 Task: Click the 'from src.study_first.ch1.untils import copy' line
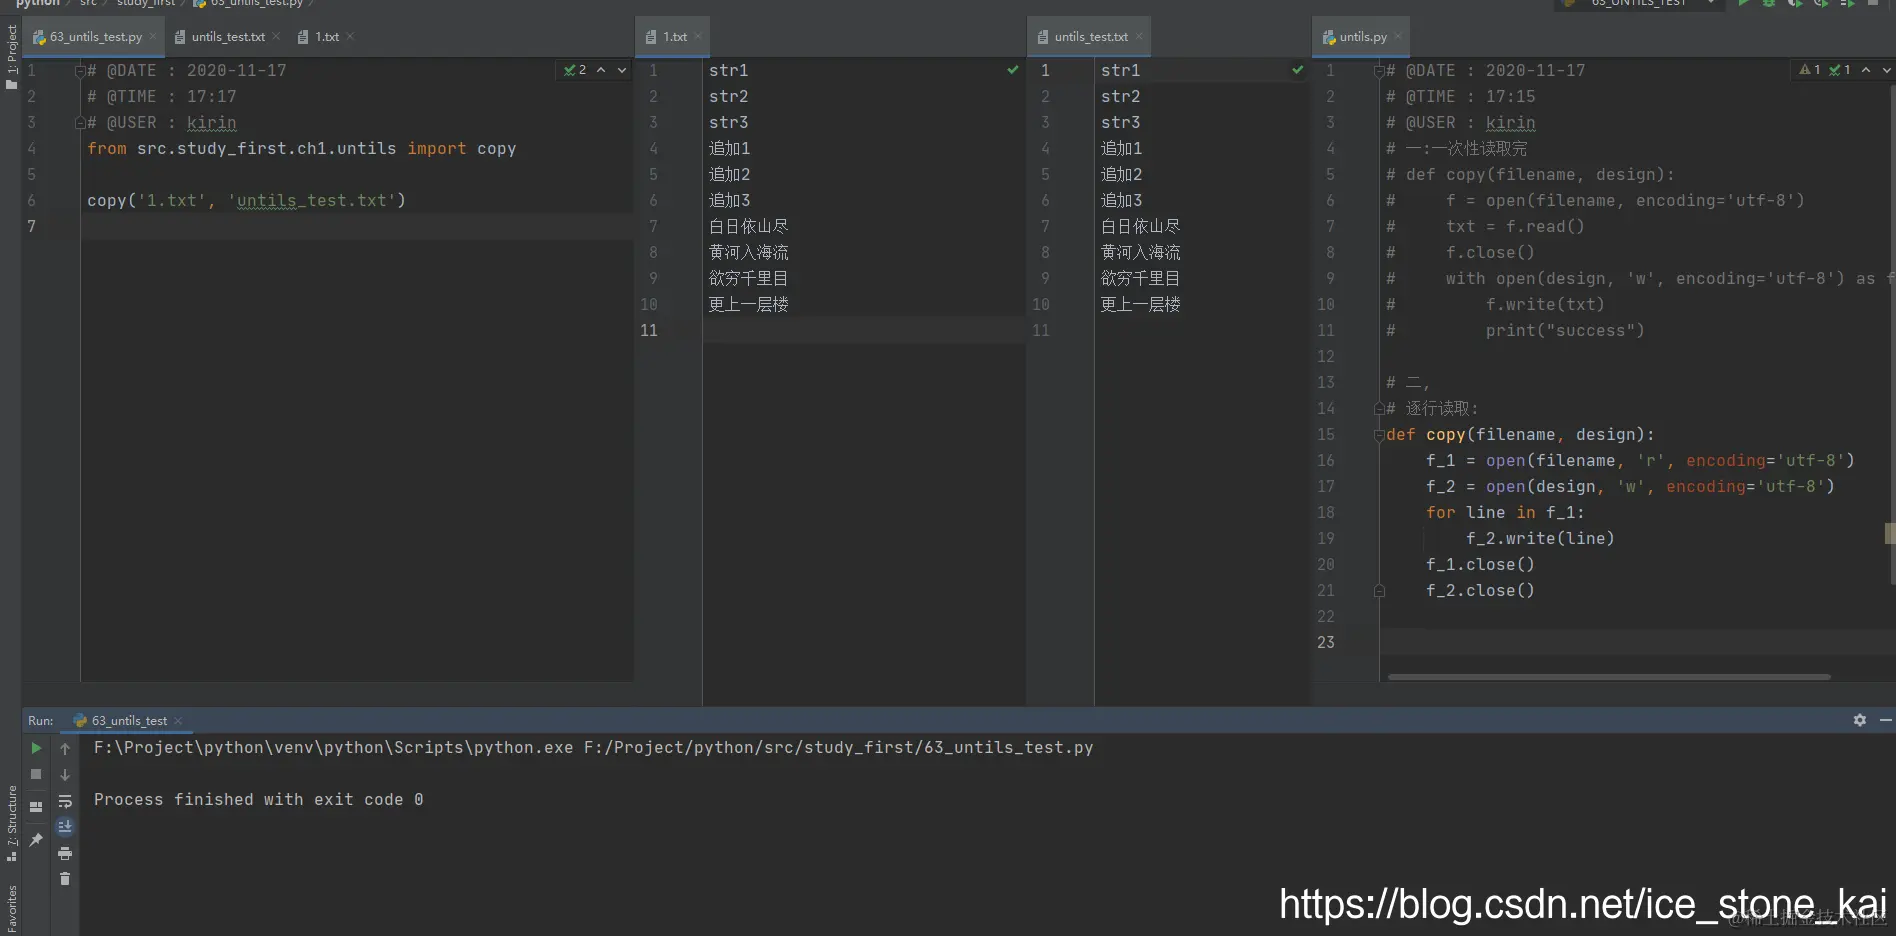[x=301, y=148]
